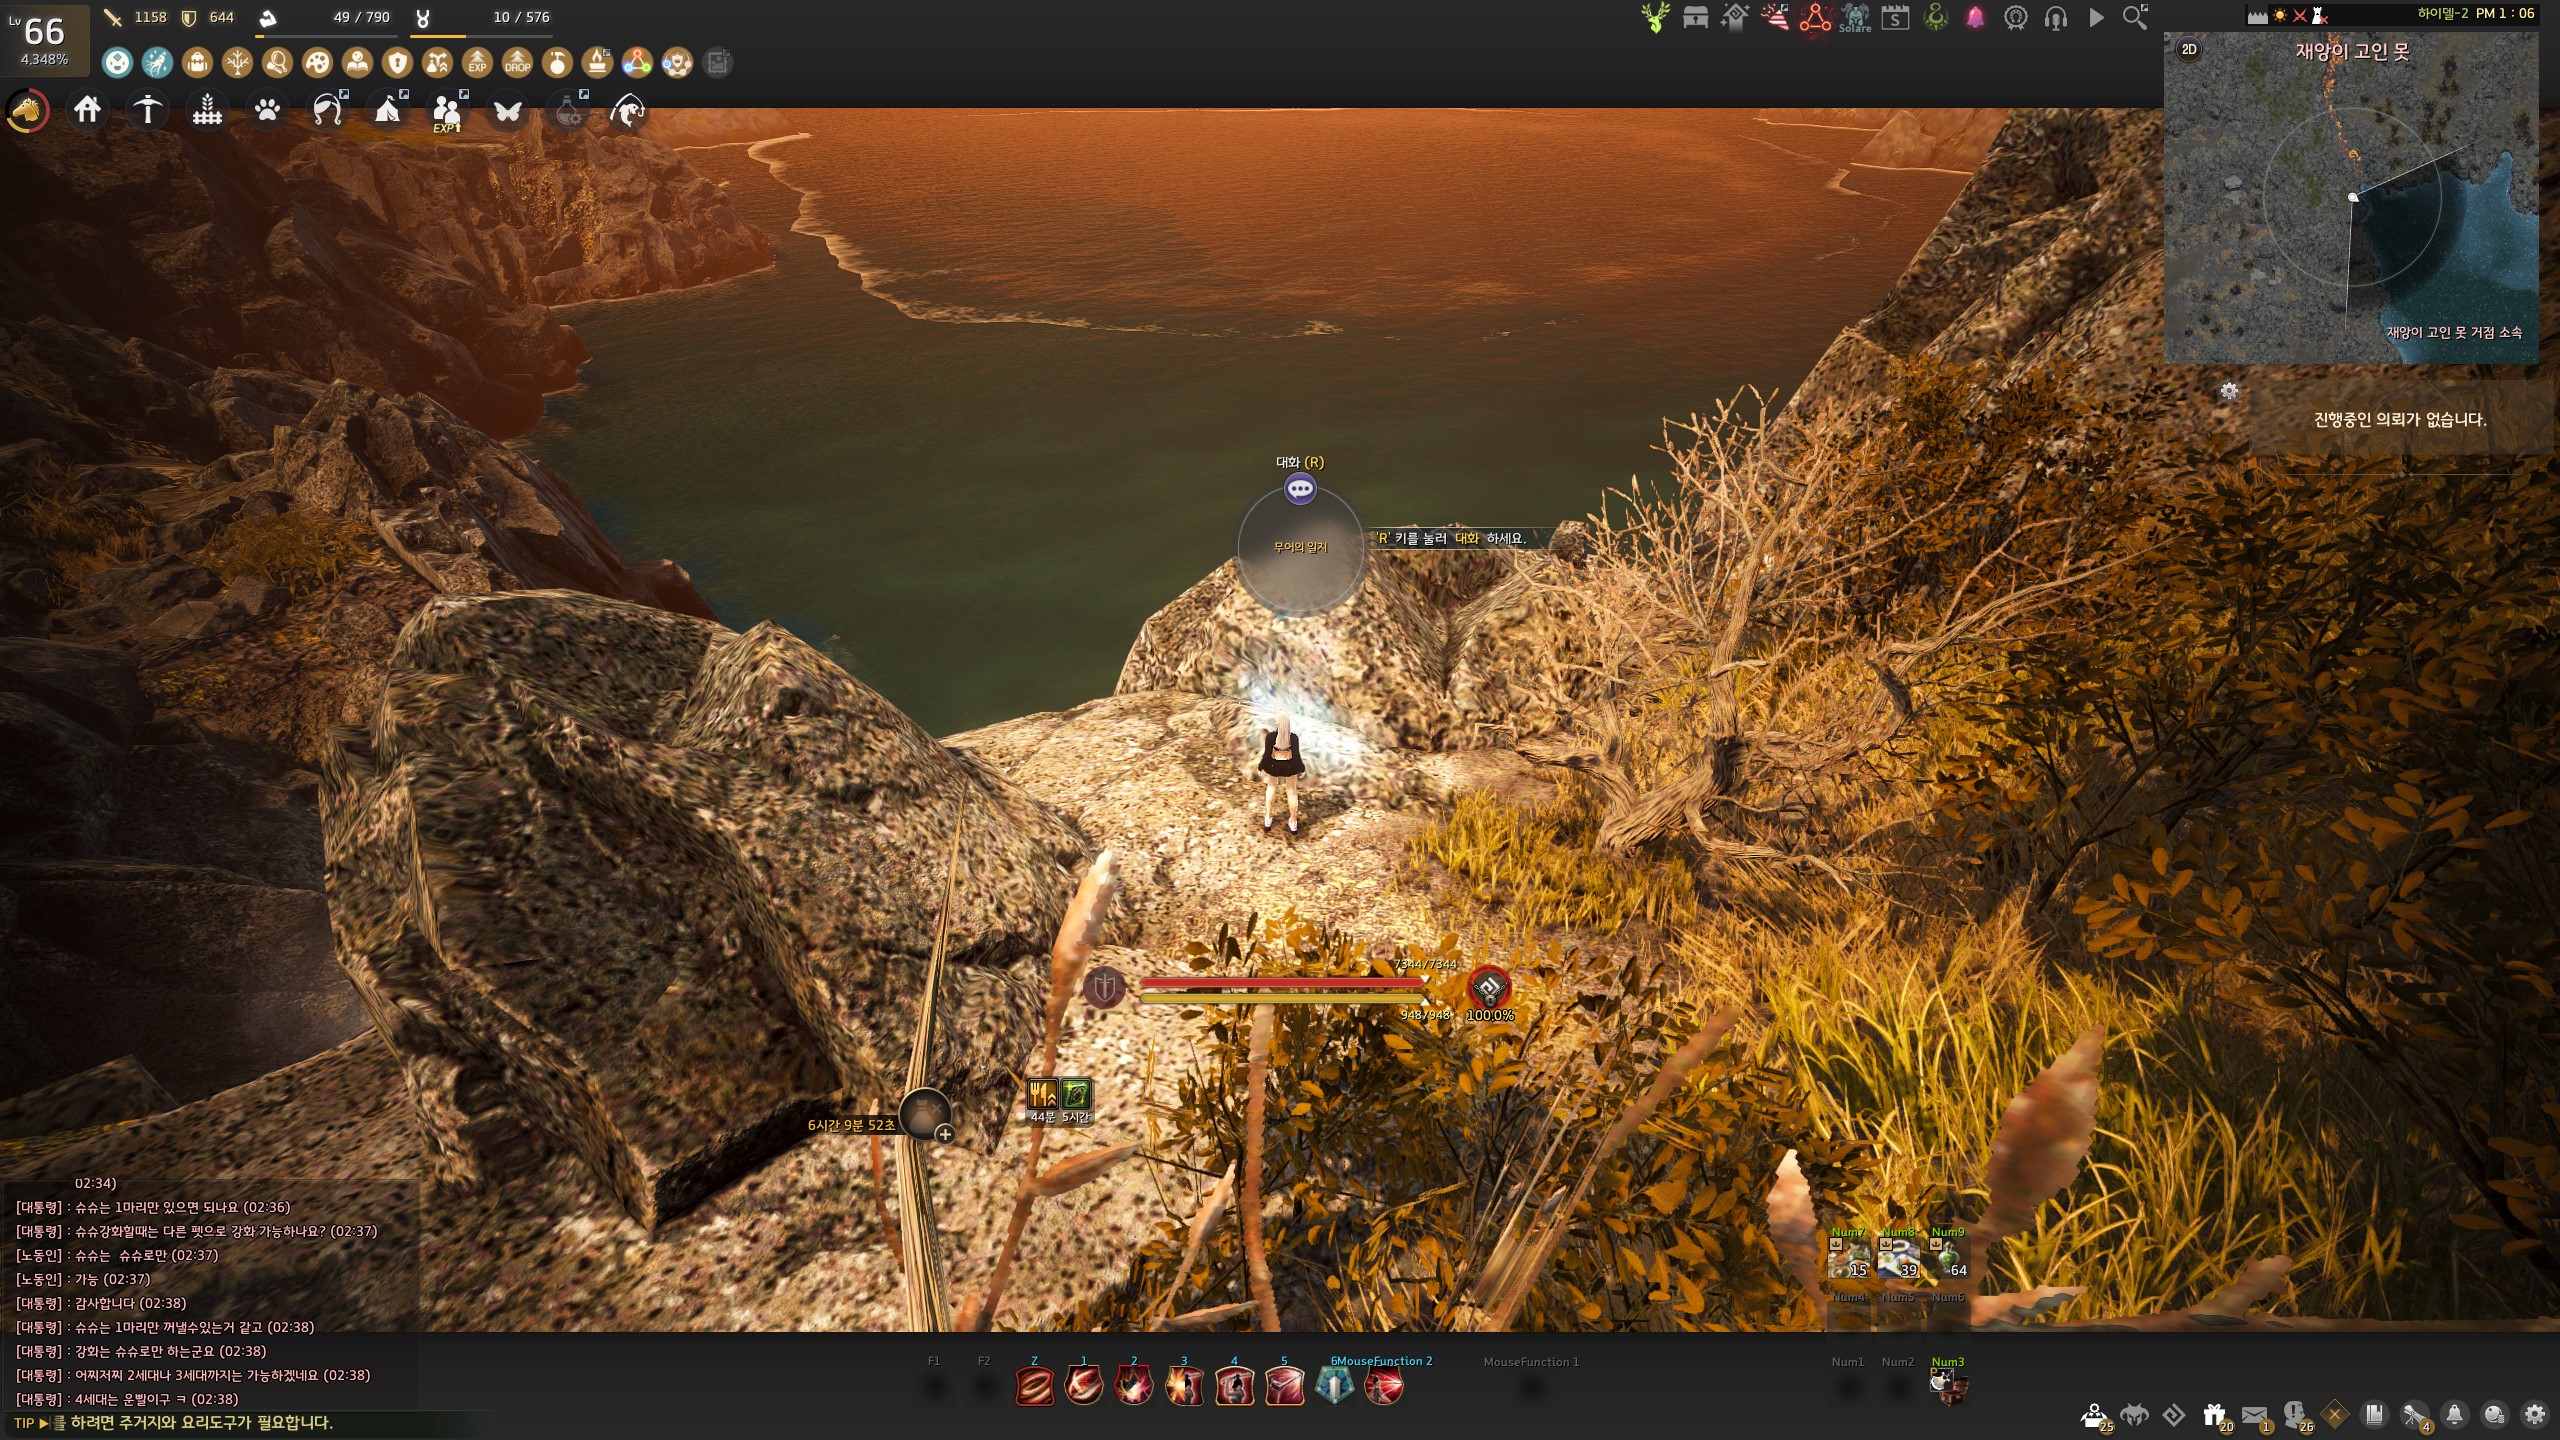
Task: Open the pickaxe worker icon
Action: pyautogui.click(x=147, y=109)
